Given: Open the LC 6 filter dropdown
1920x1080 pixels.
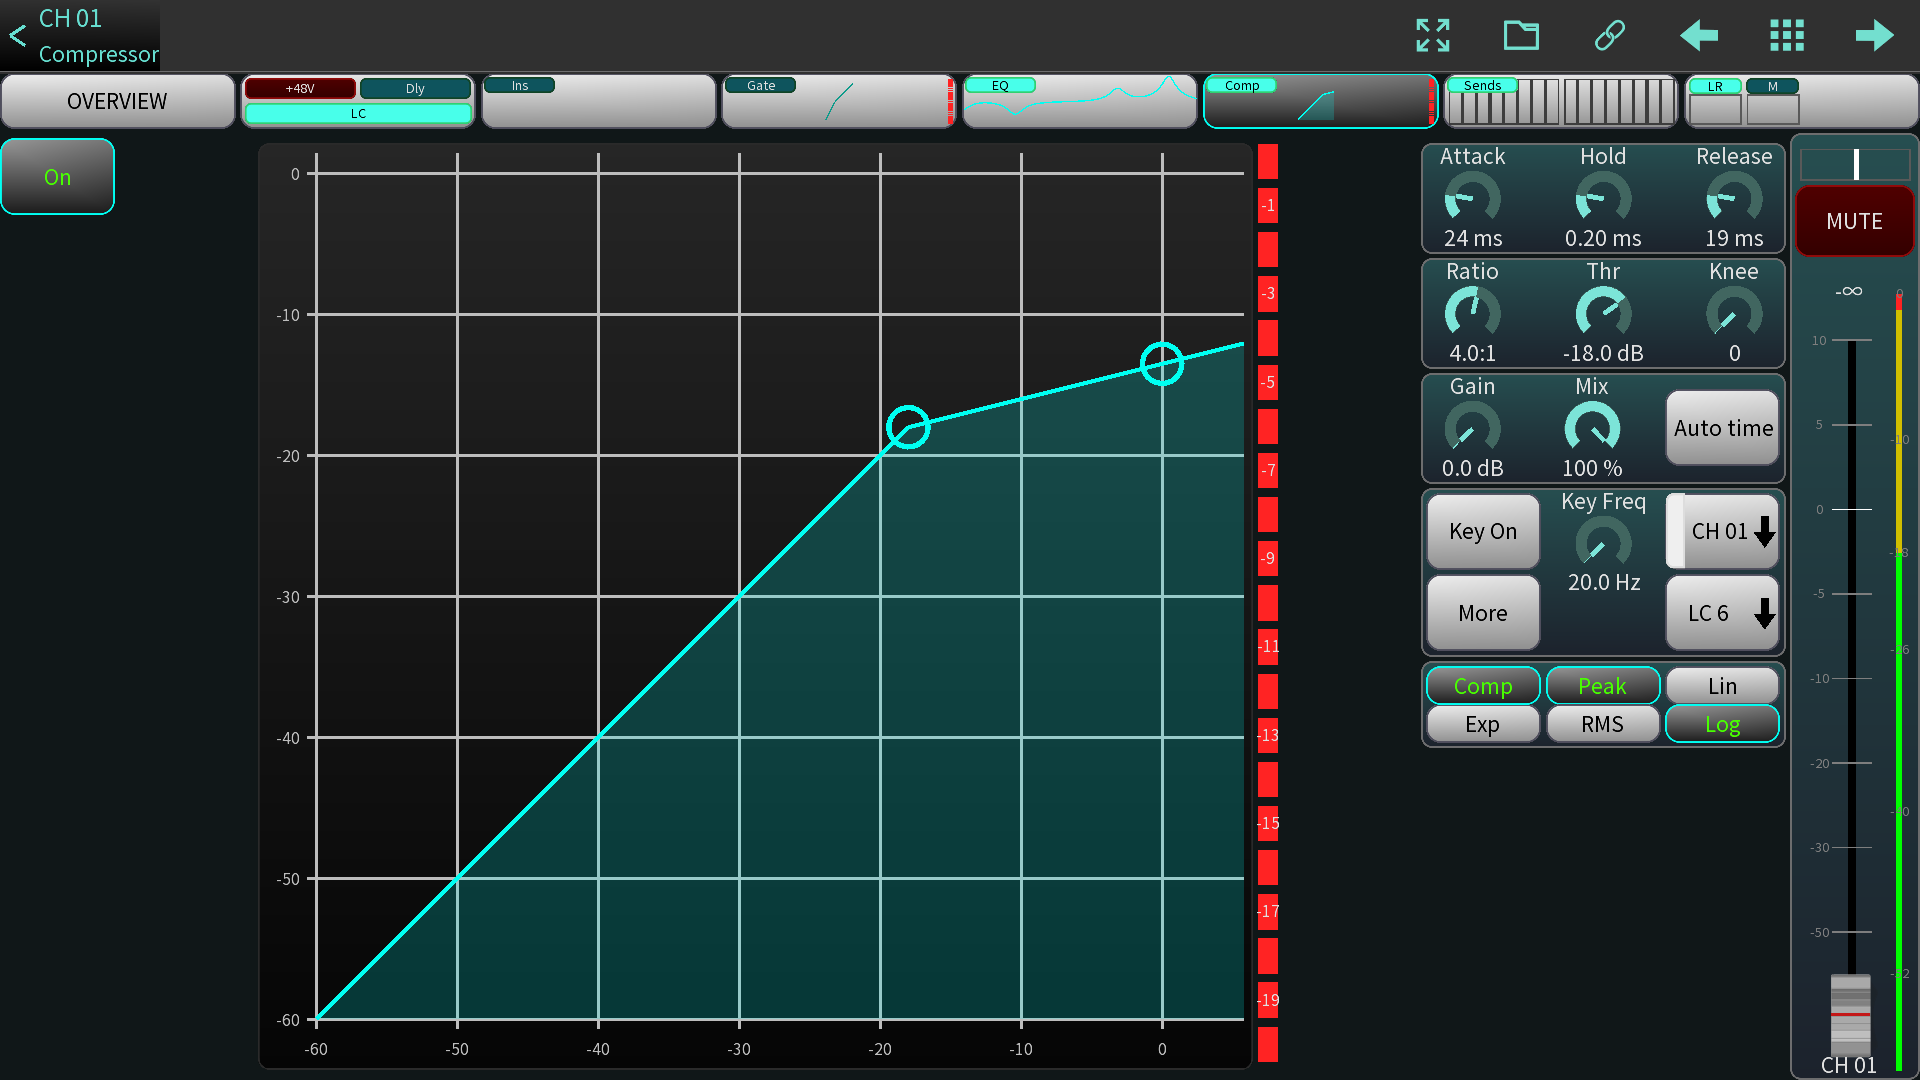Looking at the screenshot, I should 1723,613.
